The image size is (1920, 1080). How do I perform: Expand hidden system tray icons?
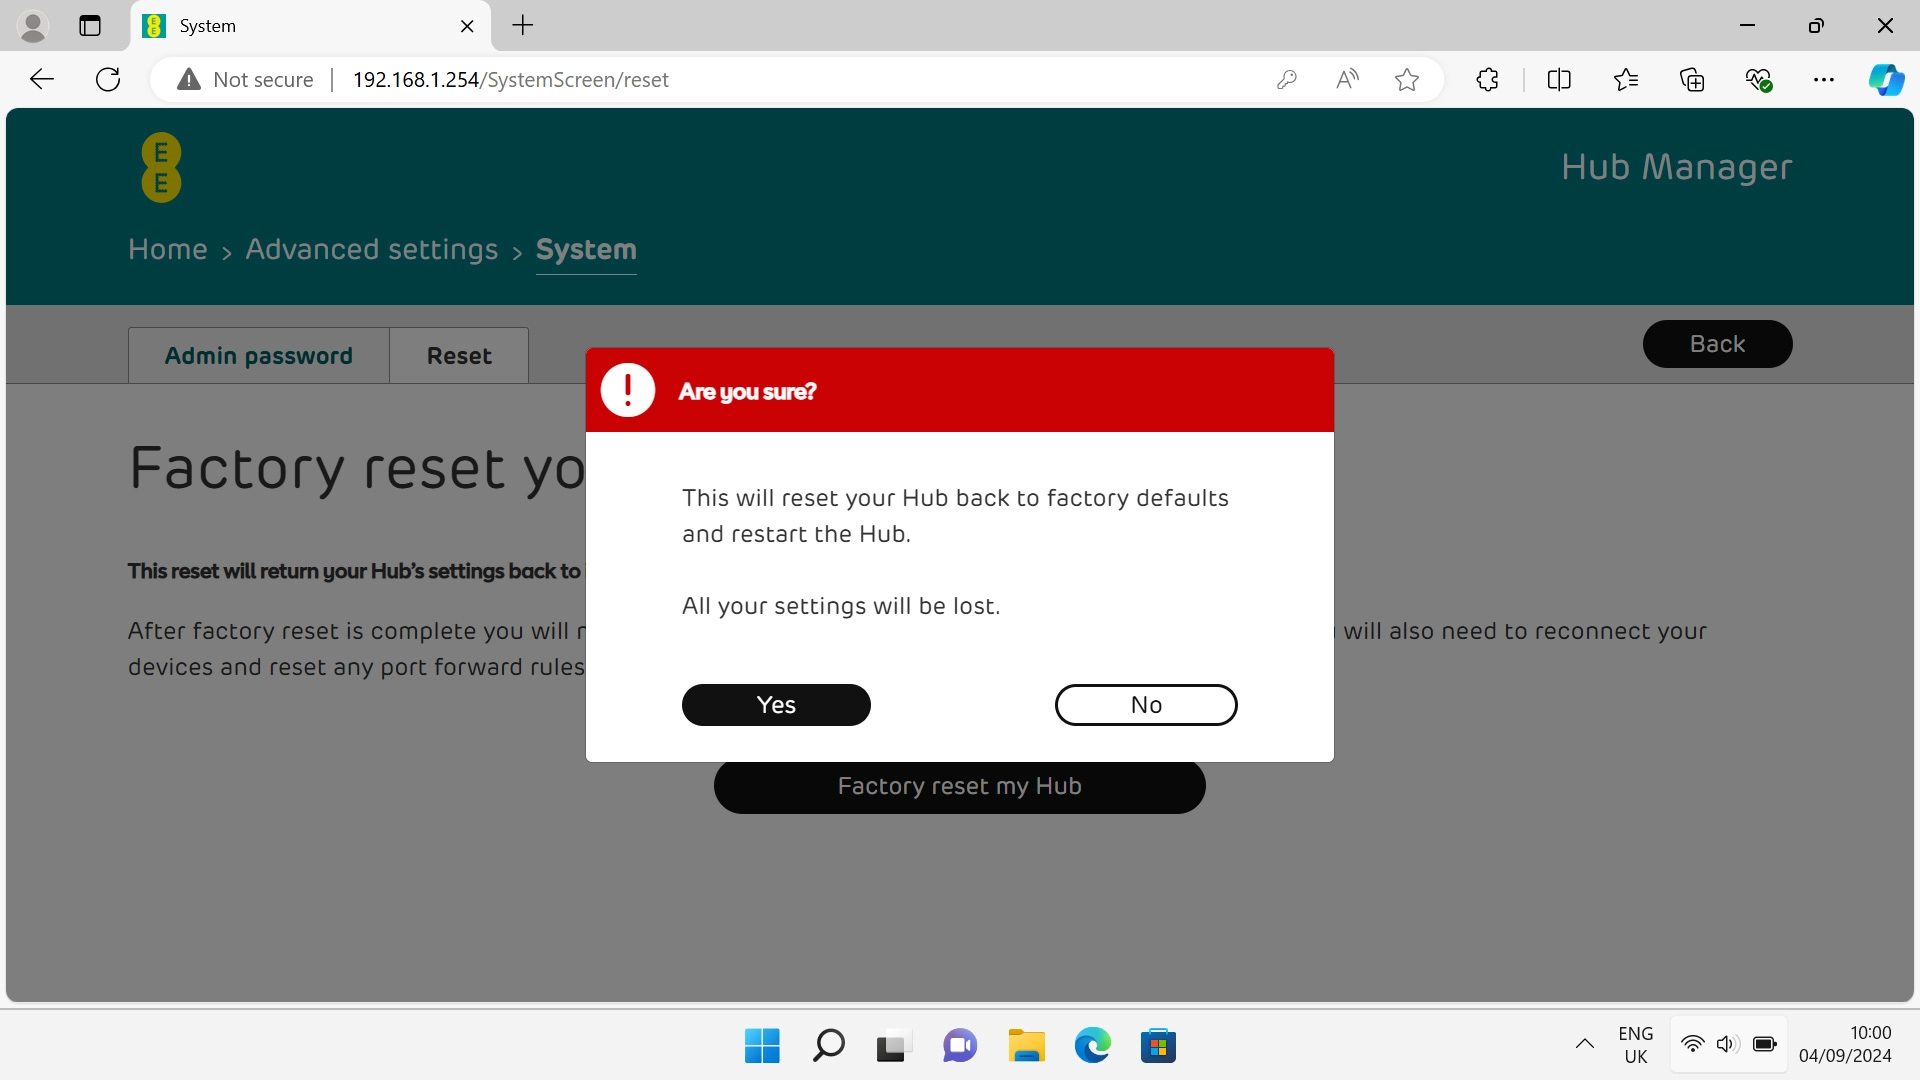(1585, 1045)
